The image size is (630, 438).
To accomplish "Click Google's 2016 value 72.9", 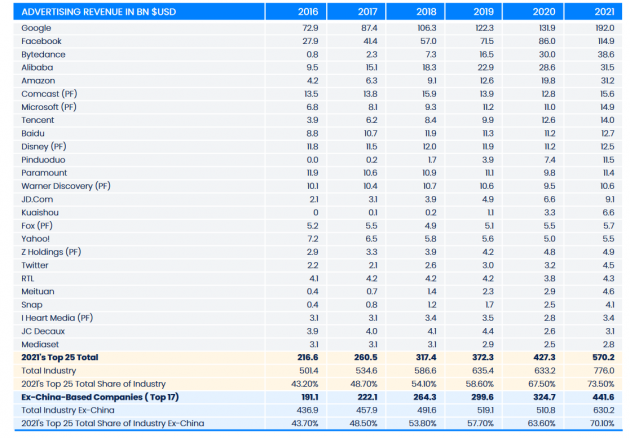I will tap(310, 28).
